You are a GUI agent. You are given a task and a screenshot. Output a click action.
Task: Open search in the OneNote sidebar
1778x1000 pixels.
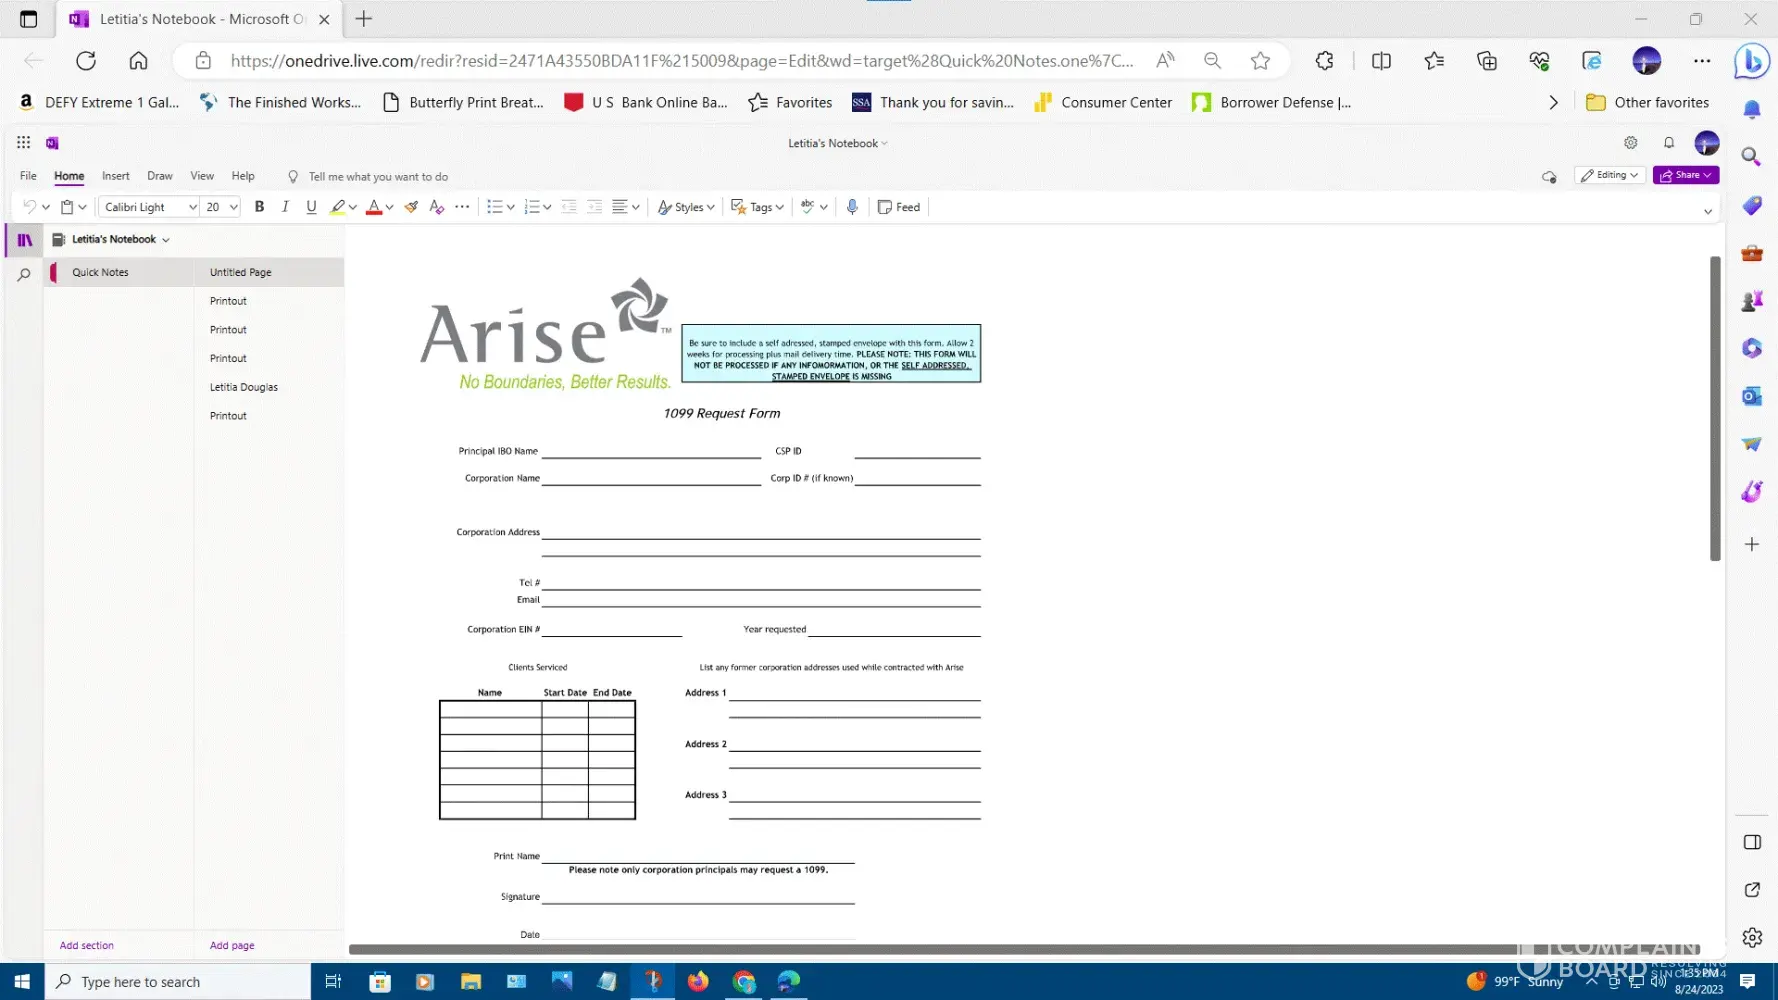point(25,274)
